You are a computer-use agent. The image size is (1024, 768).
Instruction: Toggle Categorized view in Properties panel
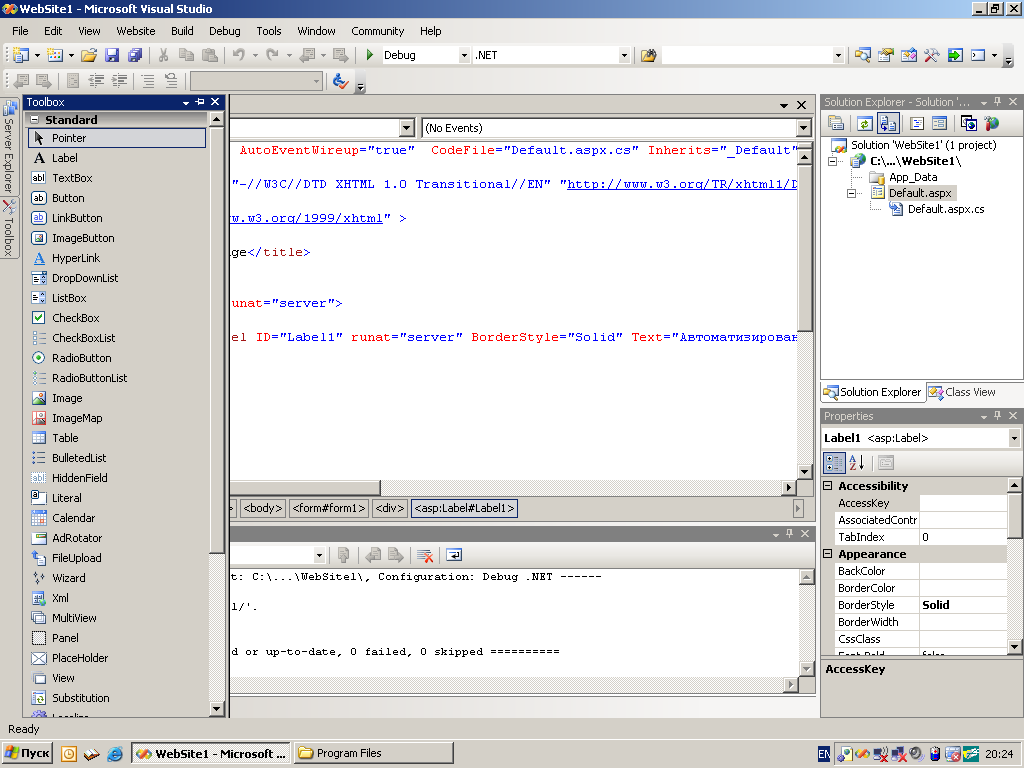point(833,462)
